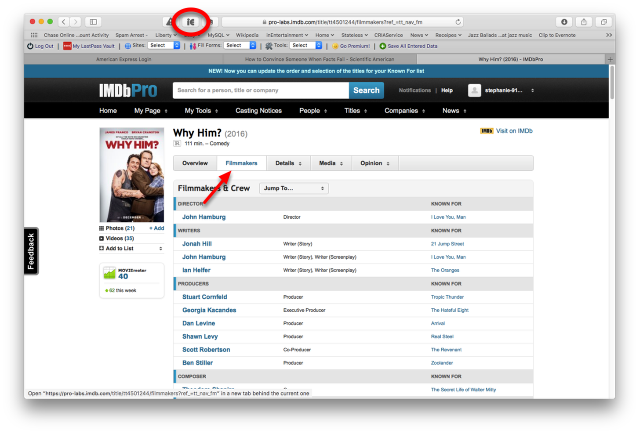Click the Log Out power icon
Image resolution: width=640 pixels, height=434 pixels.
tap(30, 46)
